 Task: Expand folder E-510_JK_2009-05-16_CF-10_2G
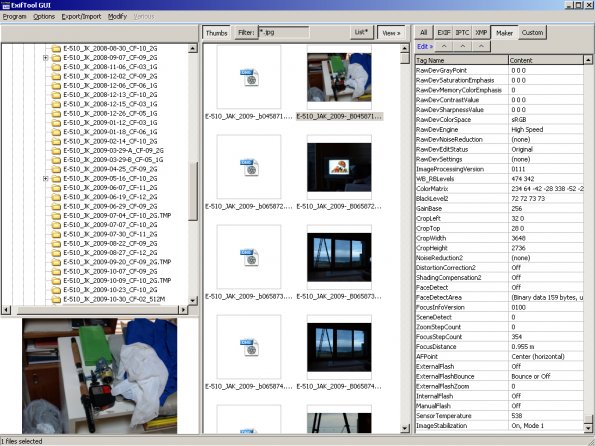point(46,178)
